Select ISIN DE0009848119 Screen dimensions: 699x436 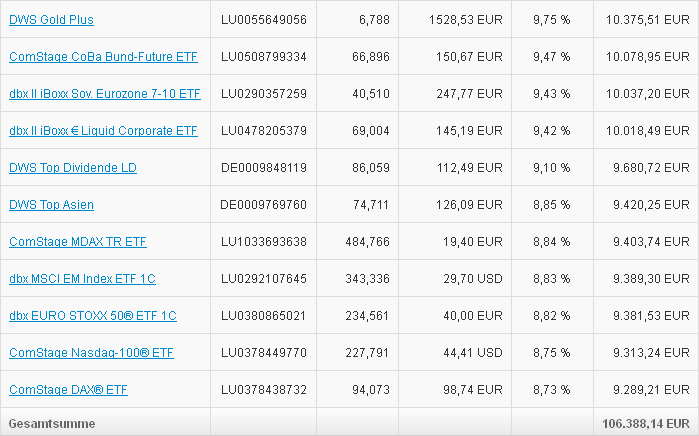(x=264, y=168)
